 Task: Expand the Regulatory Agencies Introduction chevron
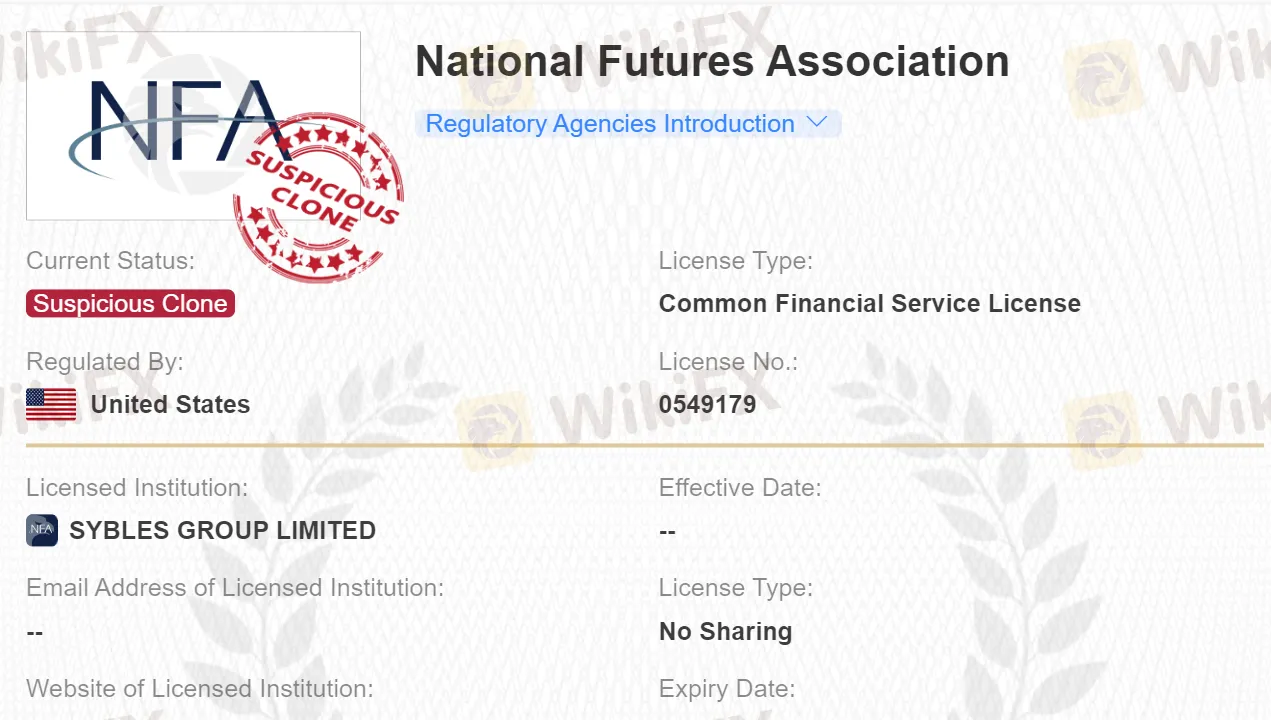(817, 122)
